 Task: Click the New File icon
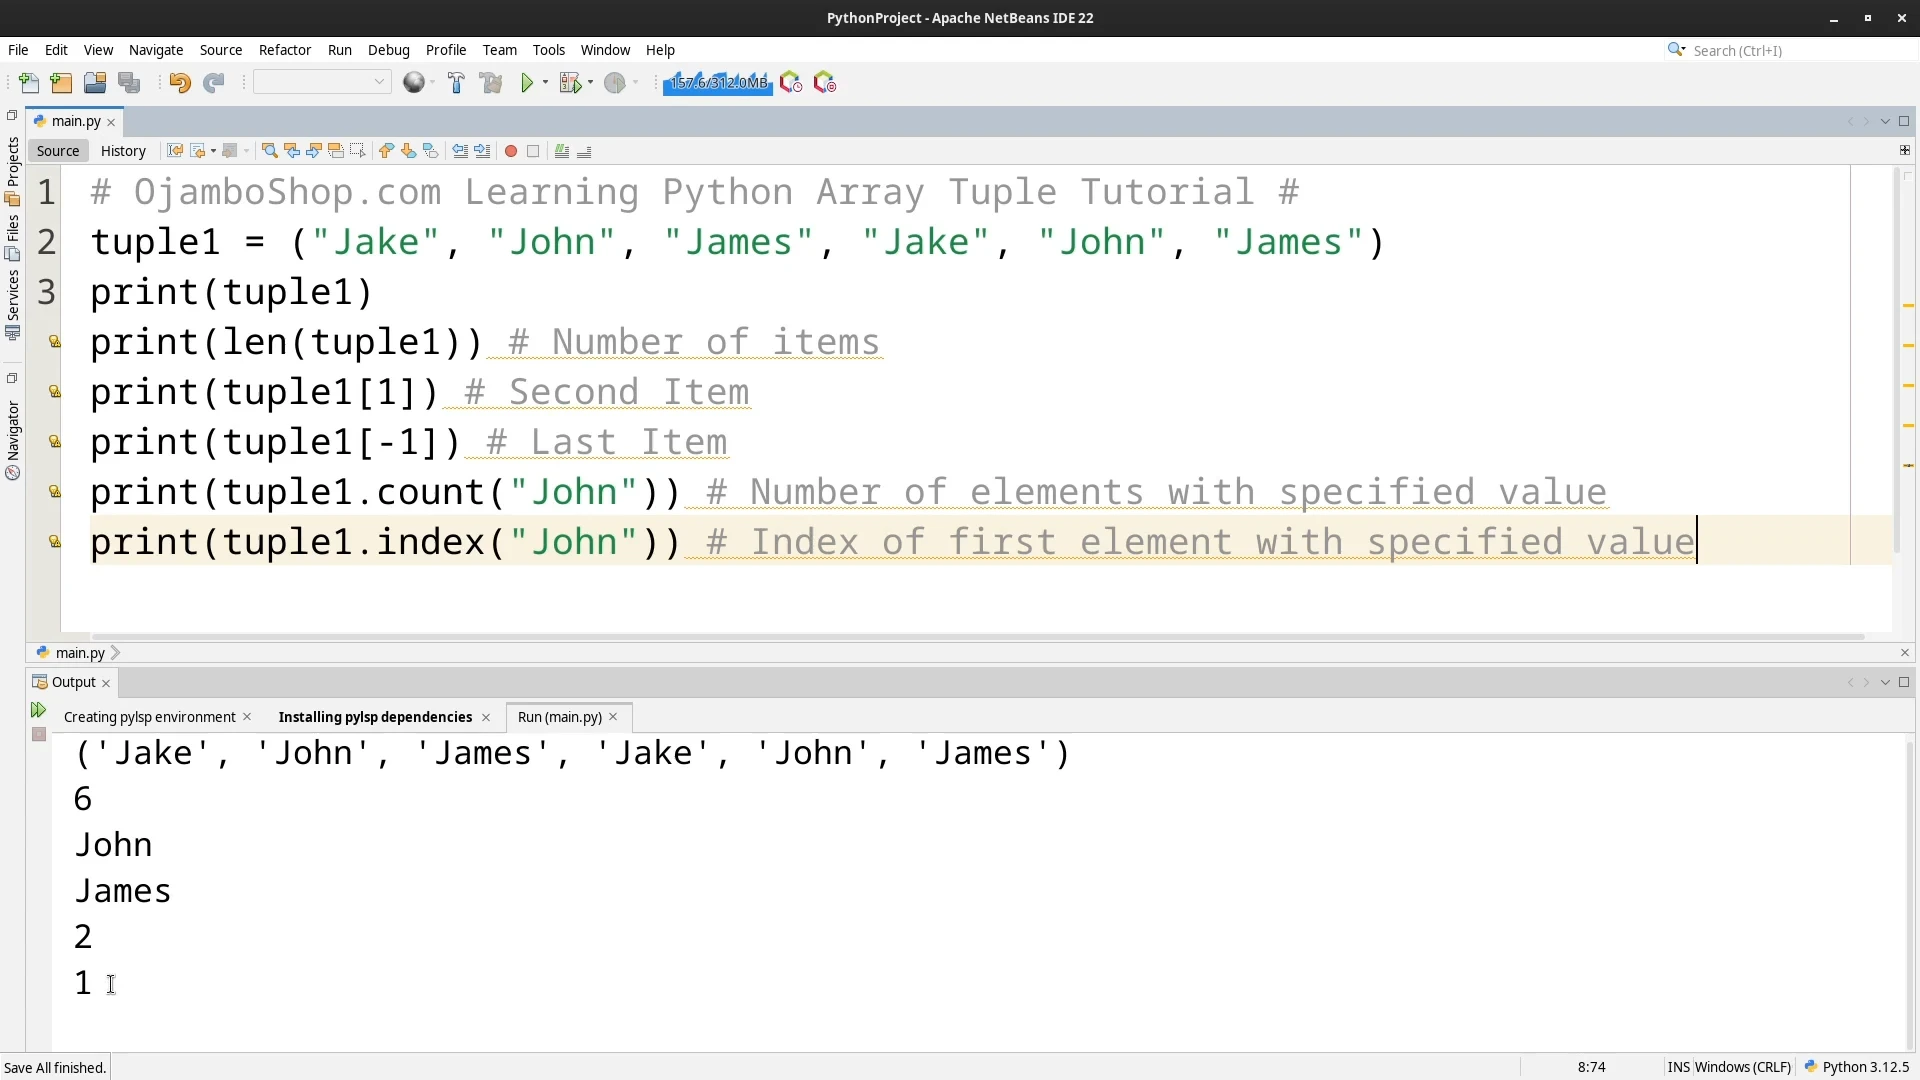tap(29, 83)
